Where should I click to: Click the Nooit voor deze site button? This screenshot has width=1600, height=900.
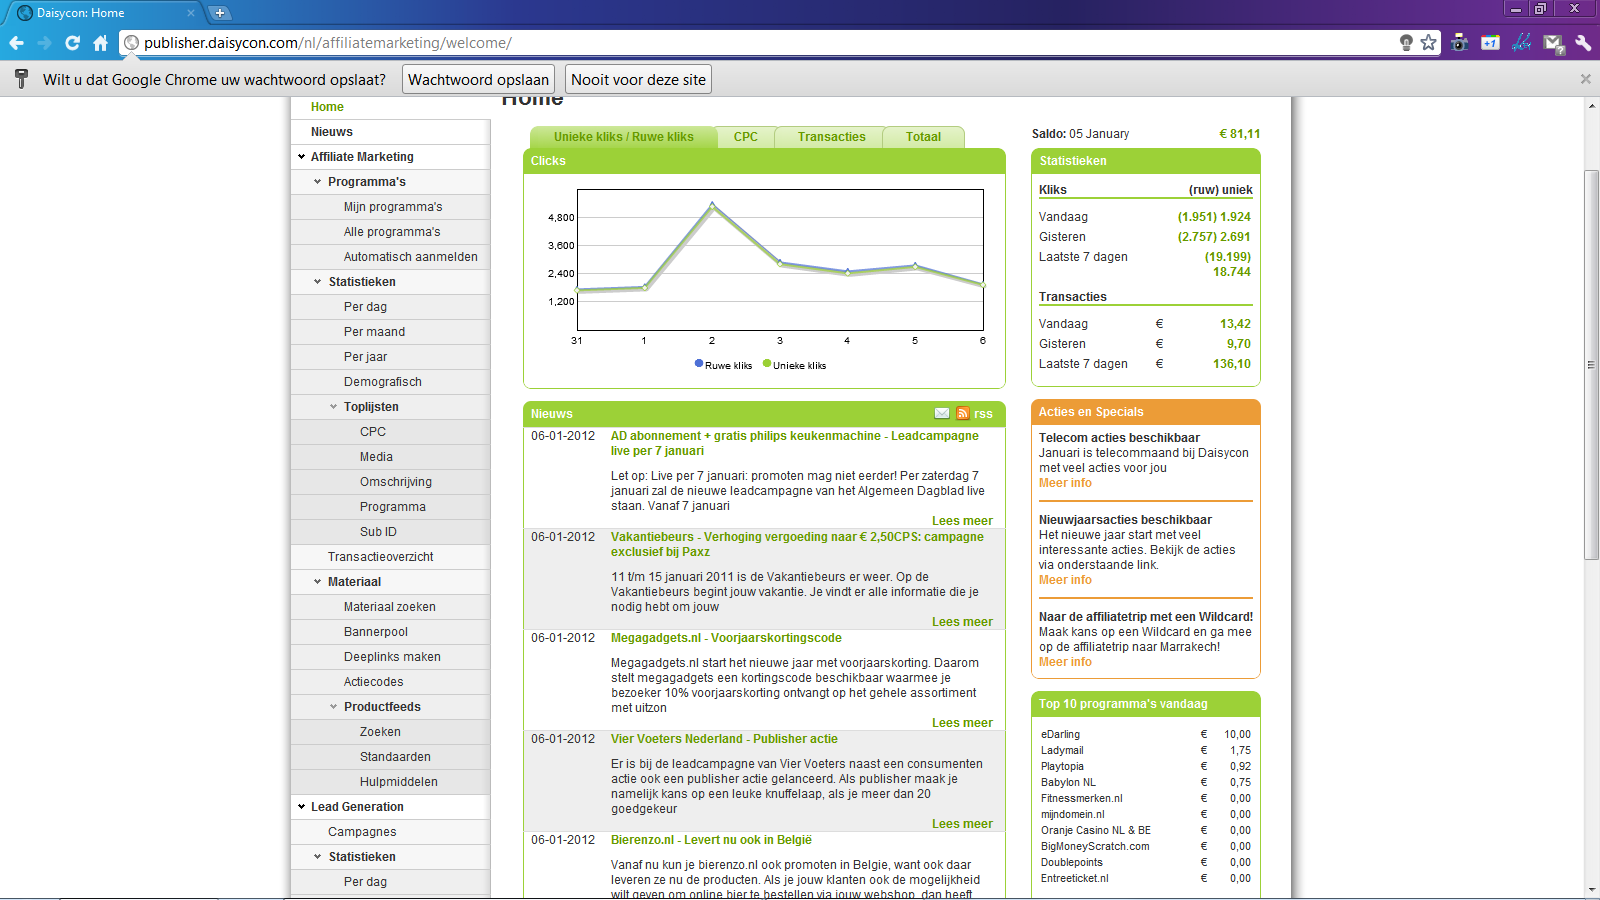click(x=638, y=80)
